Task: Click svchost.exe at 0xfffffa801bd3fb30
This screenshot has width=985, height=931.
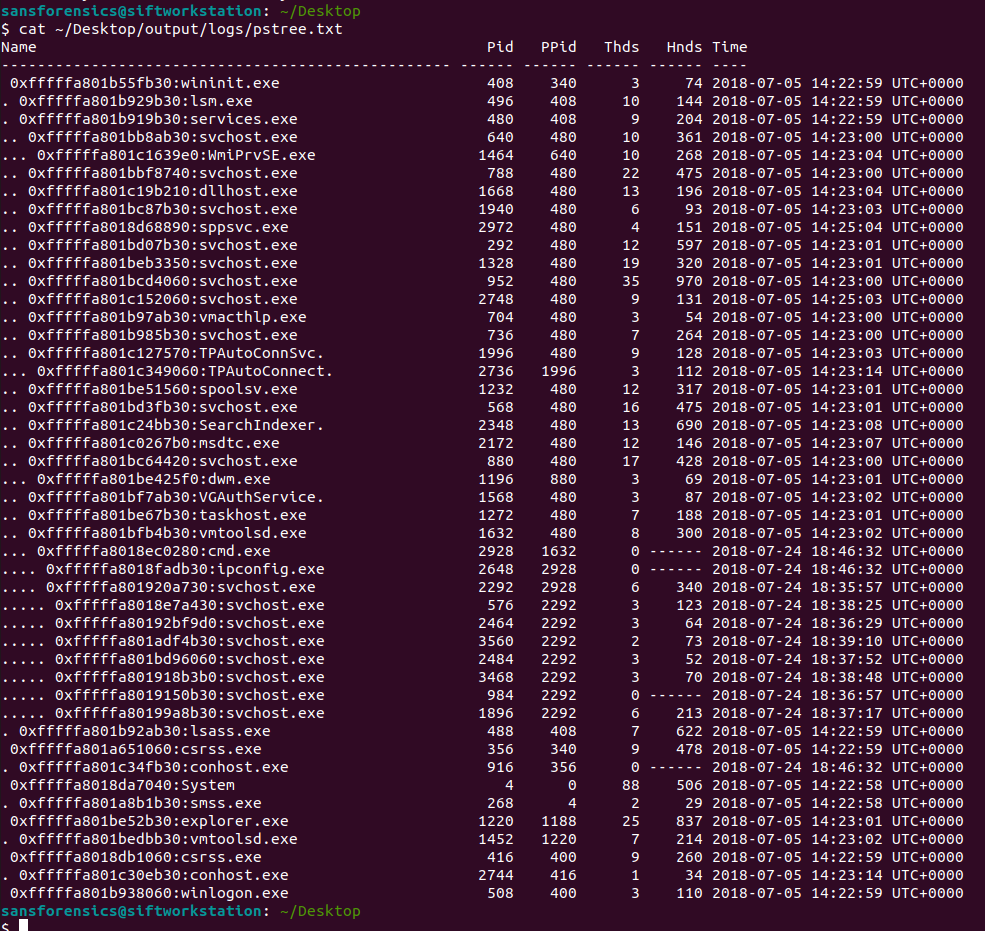Action: pyautogui.click(x=163, y=407)
